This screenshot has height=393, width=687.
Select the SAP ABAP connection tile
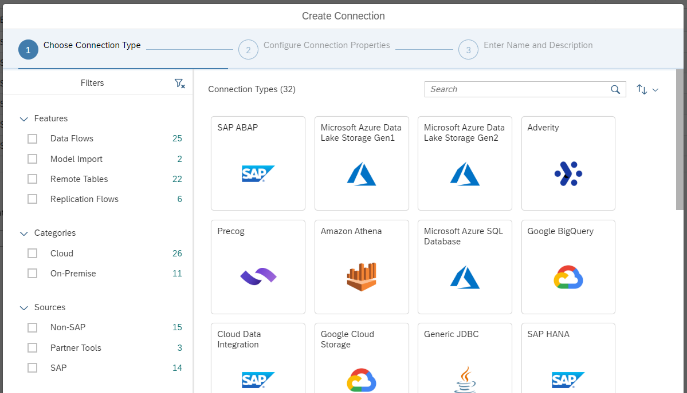(x=258, y=163)
